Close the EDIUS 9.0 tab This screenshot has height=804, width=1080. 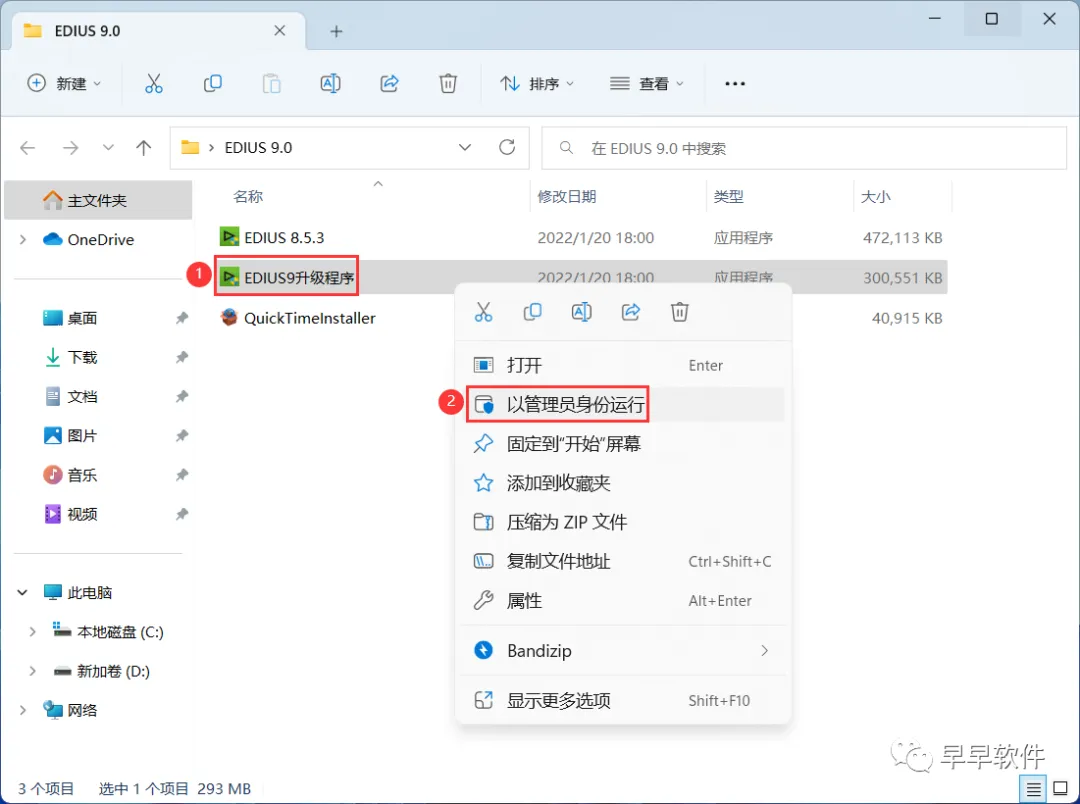click(x=280, y=30)
